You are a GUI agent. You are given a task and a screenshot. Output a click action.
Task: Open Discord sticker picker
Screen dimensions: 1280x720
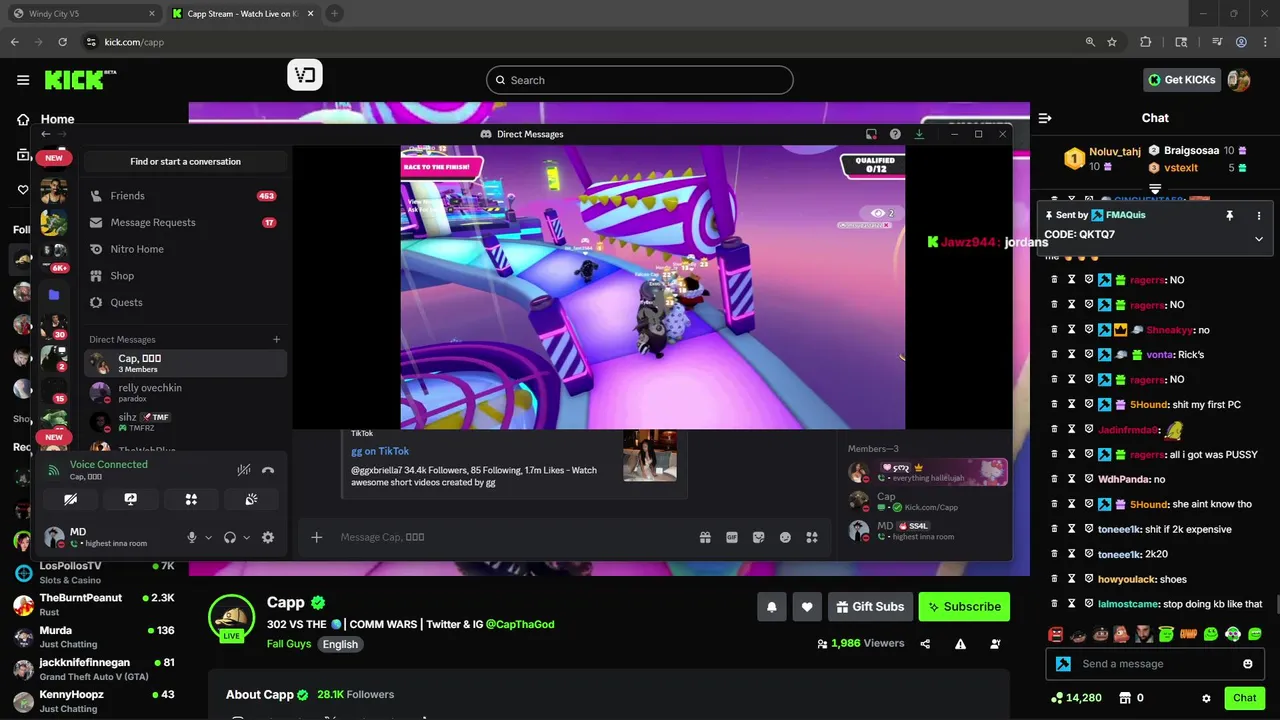[x=759, y=537]
